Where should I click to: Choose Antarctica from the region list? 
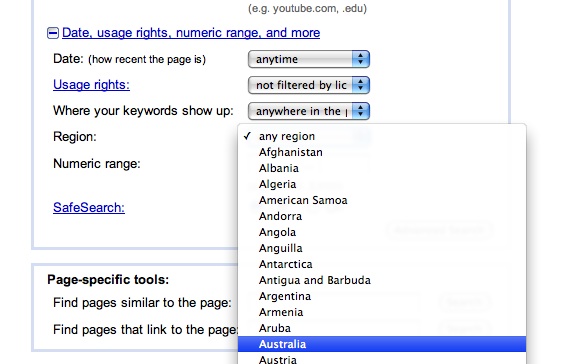pyautogui.click(x=382, y=264)
